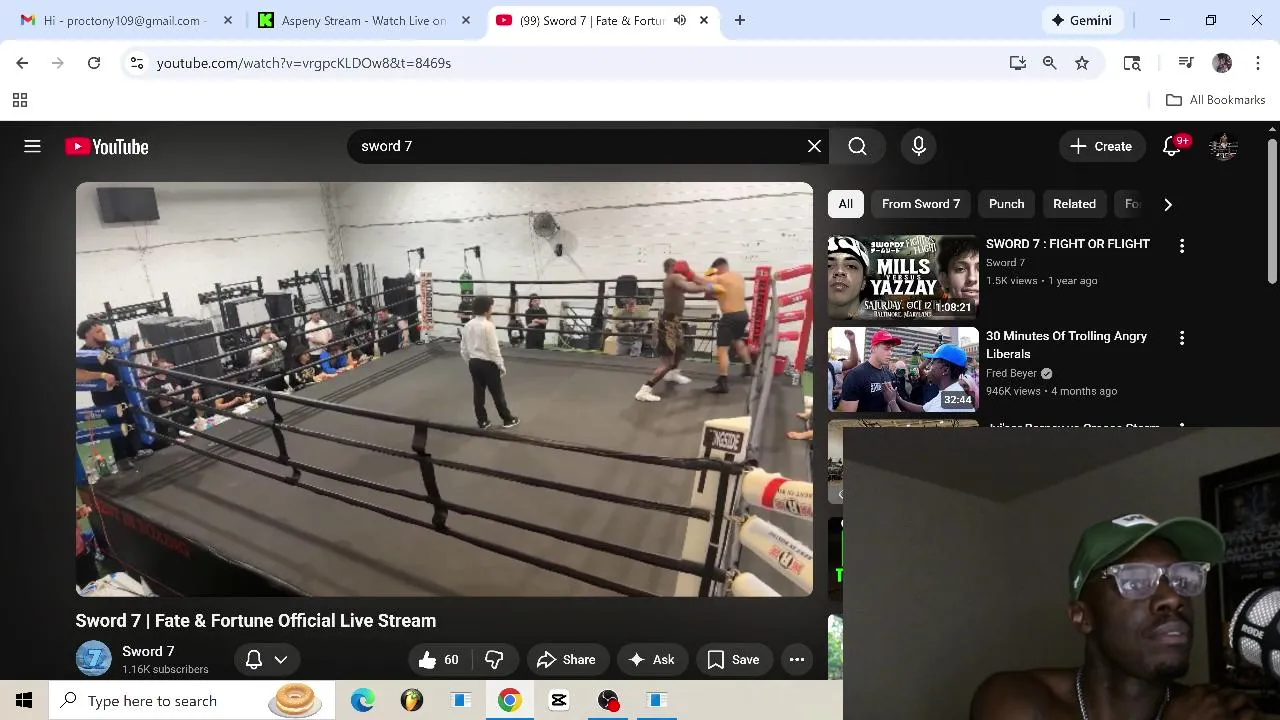Close the Sword 7 YouTube tab
The height and width of the screenshot is (720, 1280).
(x=704, y=20)
